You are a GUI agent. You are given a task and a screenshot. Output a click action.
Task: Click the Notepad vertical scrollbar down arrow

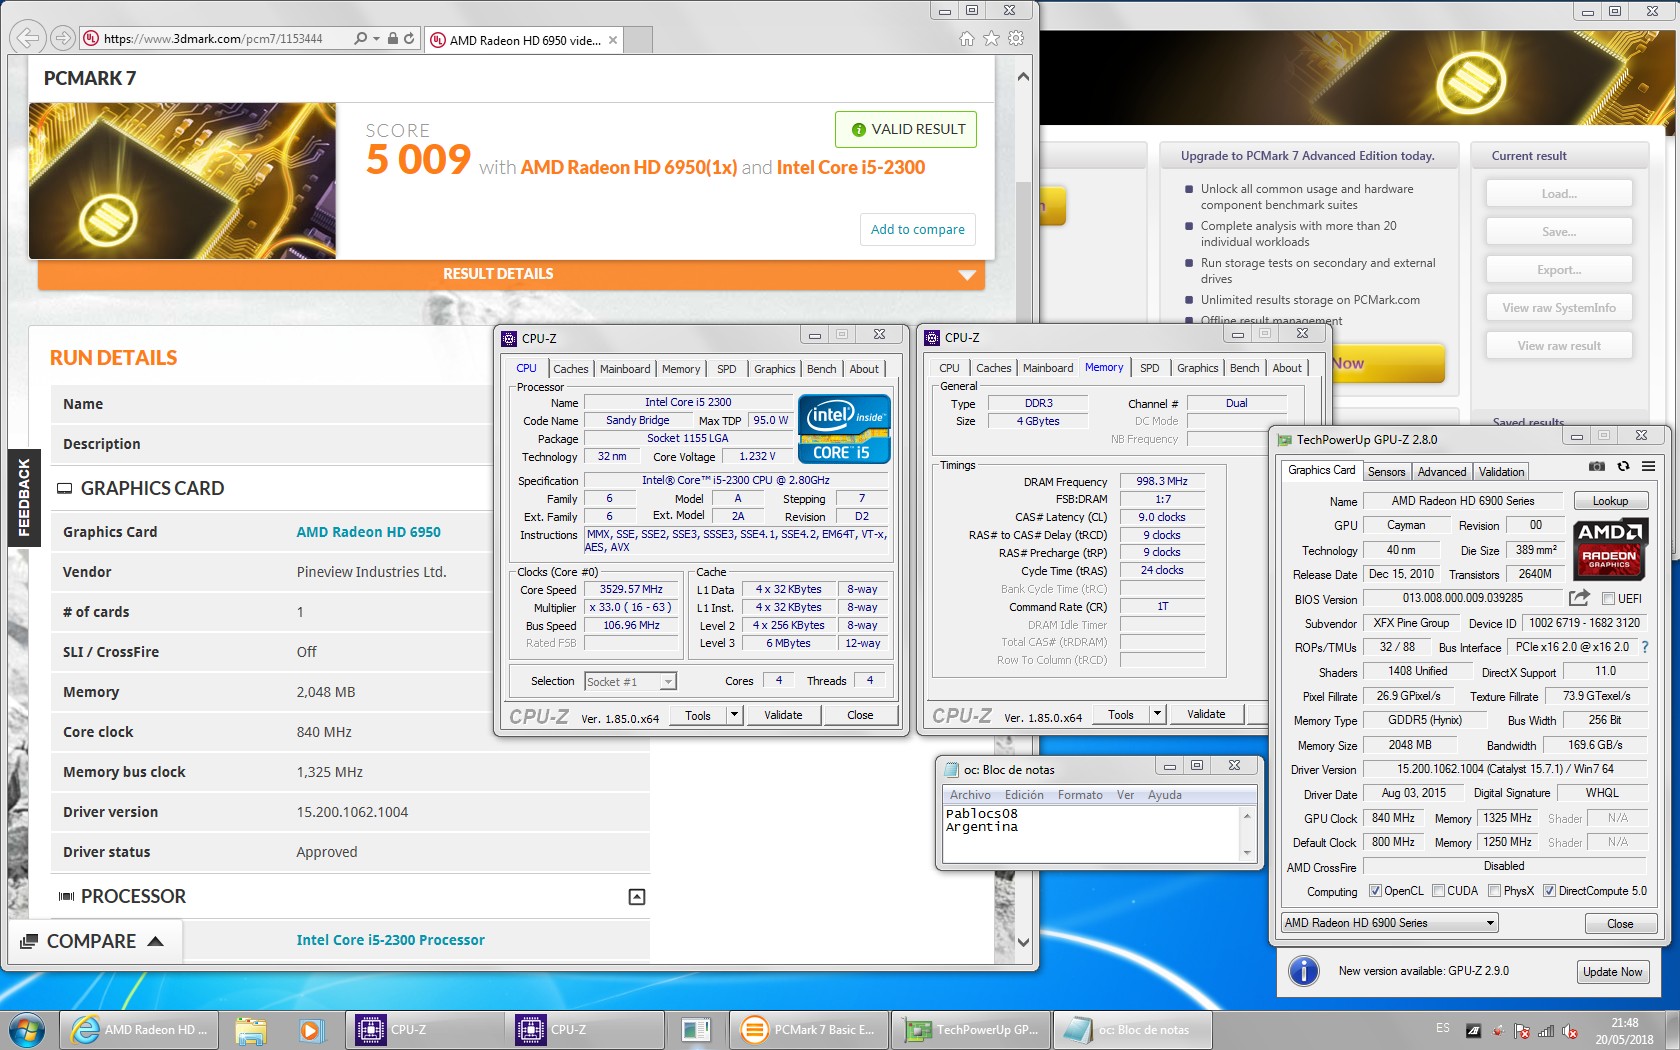click(x=1247, y=853)
